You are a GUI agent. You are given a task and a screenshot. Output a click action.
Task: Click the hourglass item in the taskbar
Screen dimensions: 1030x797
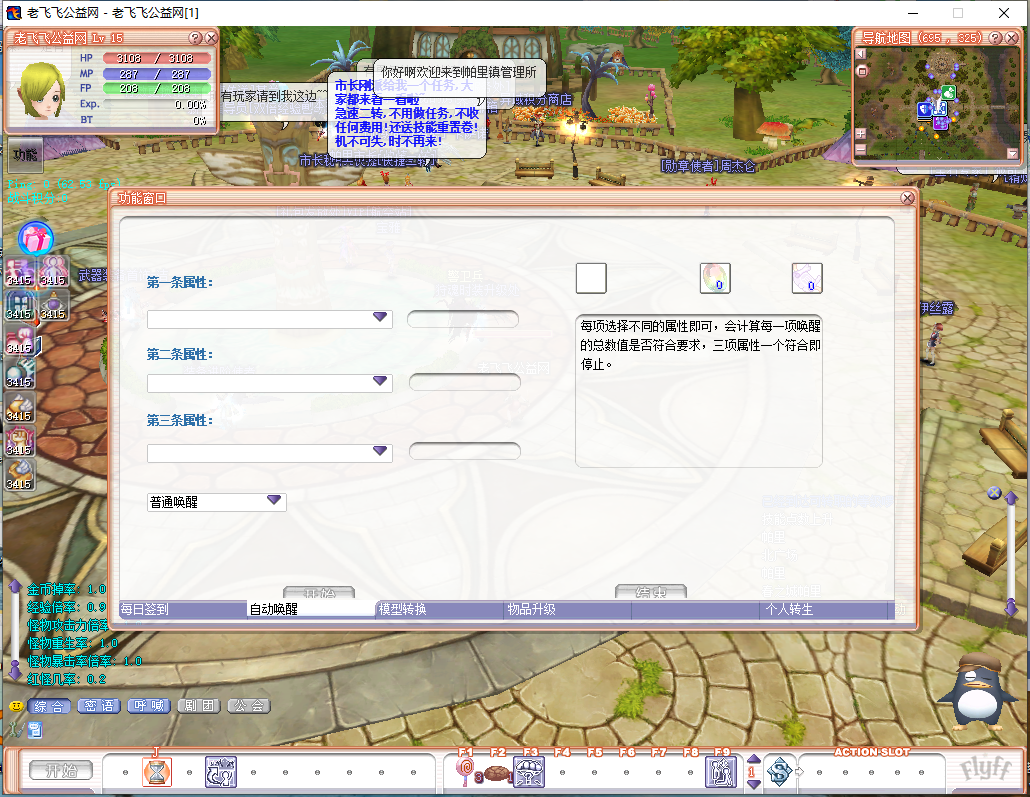click(x=157, y=771)
